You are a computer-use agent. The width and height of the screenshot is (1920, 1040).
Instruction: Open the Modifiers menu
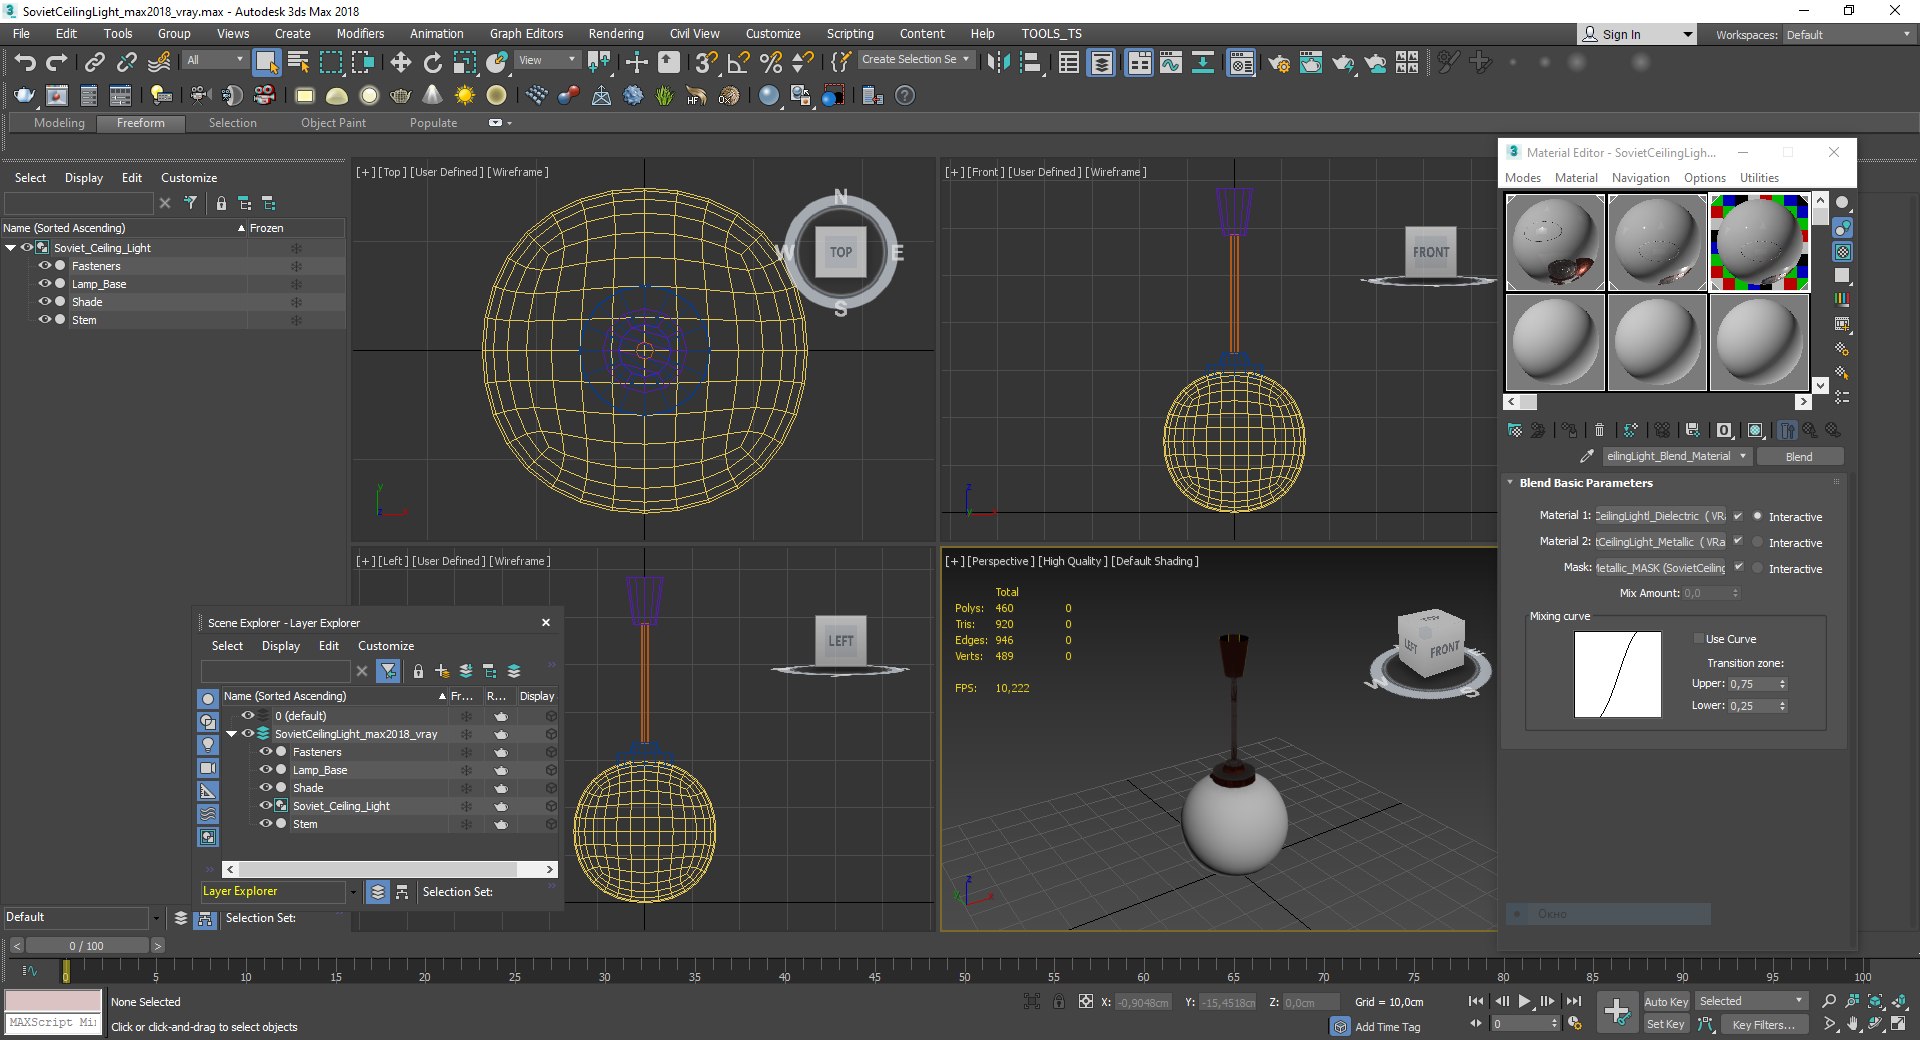tap(360, 34)
